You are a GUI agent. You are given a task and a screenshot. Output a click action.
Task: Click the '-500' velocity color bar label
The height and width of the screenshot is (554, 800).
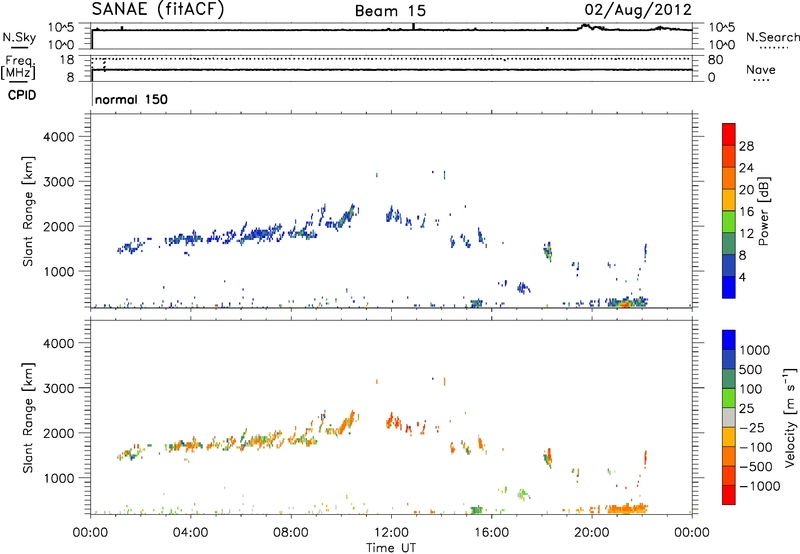coord(756,467)
